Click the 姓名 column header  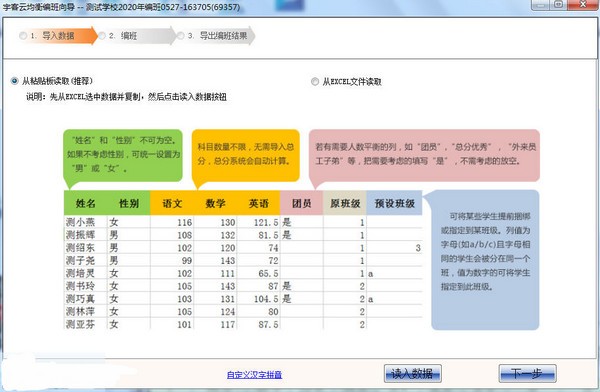[x=85, y=203]
